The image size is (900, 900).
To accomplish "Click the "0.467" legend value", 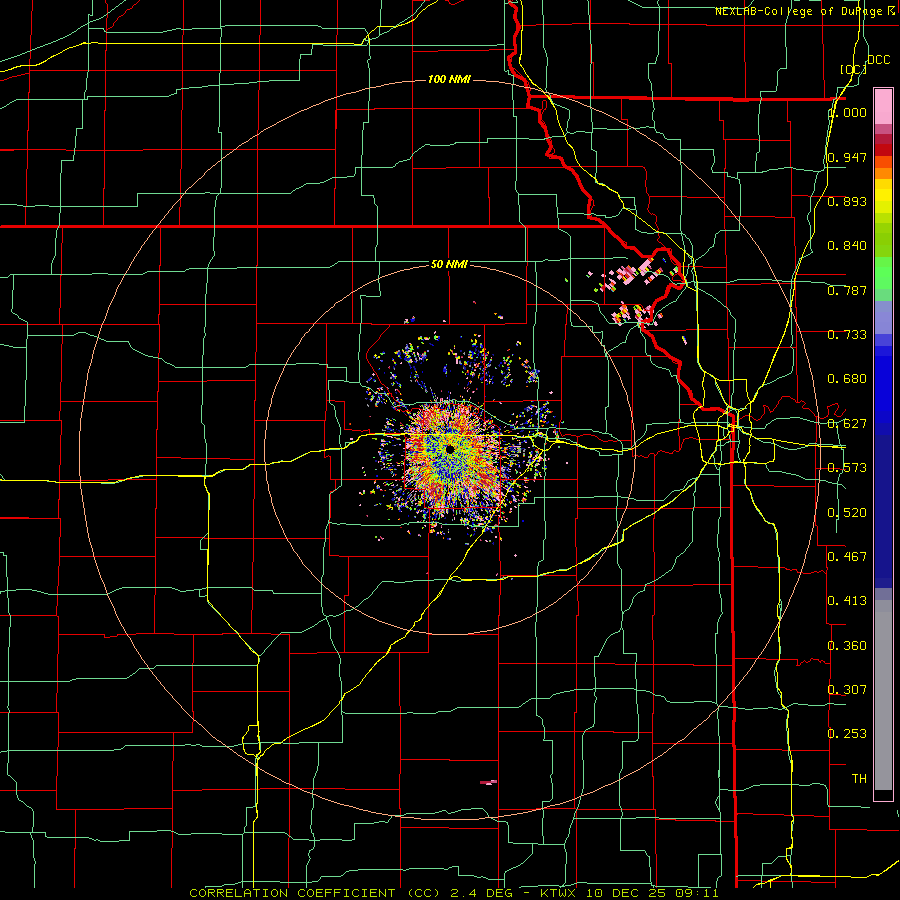I will tap(847, 557).
